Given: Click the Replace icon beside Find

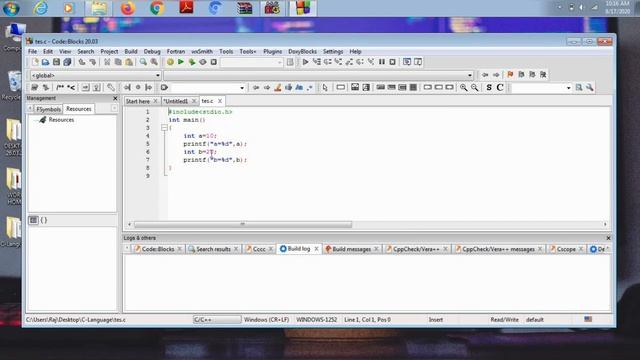Looking at the screenshot, I should pos(154,62).
